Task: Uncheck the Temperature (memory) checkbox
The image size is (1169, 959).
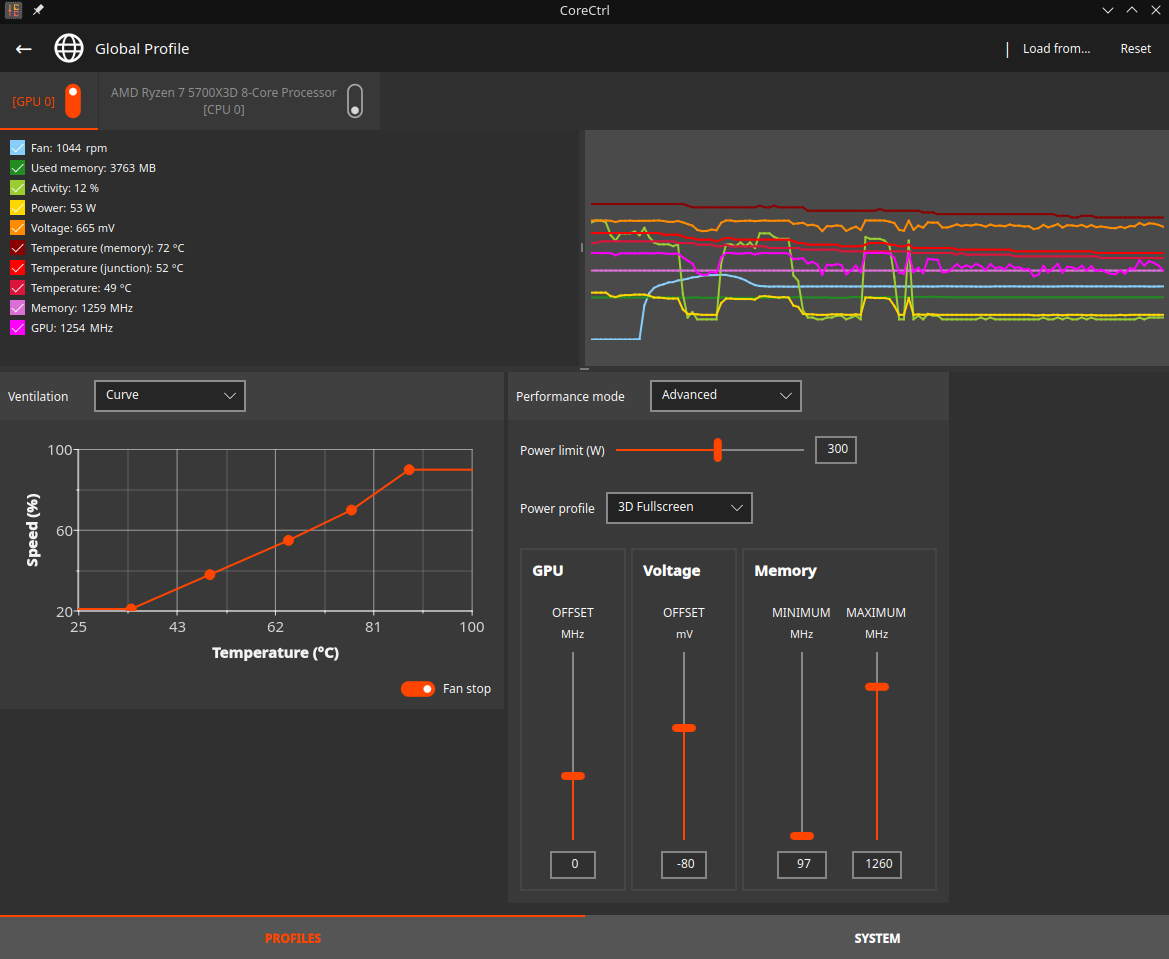Action: point(17,248)
